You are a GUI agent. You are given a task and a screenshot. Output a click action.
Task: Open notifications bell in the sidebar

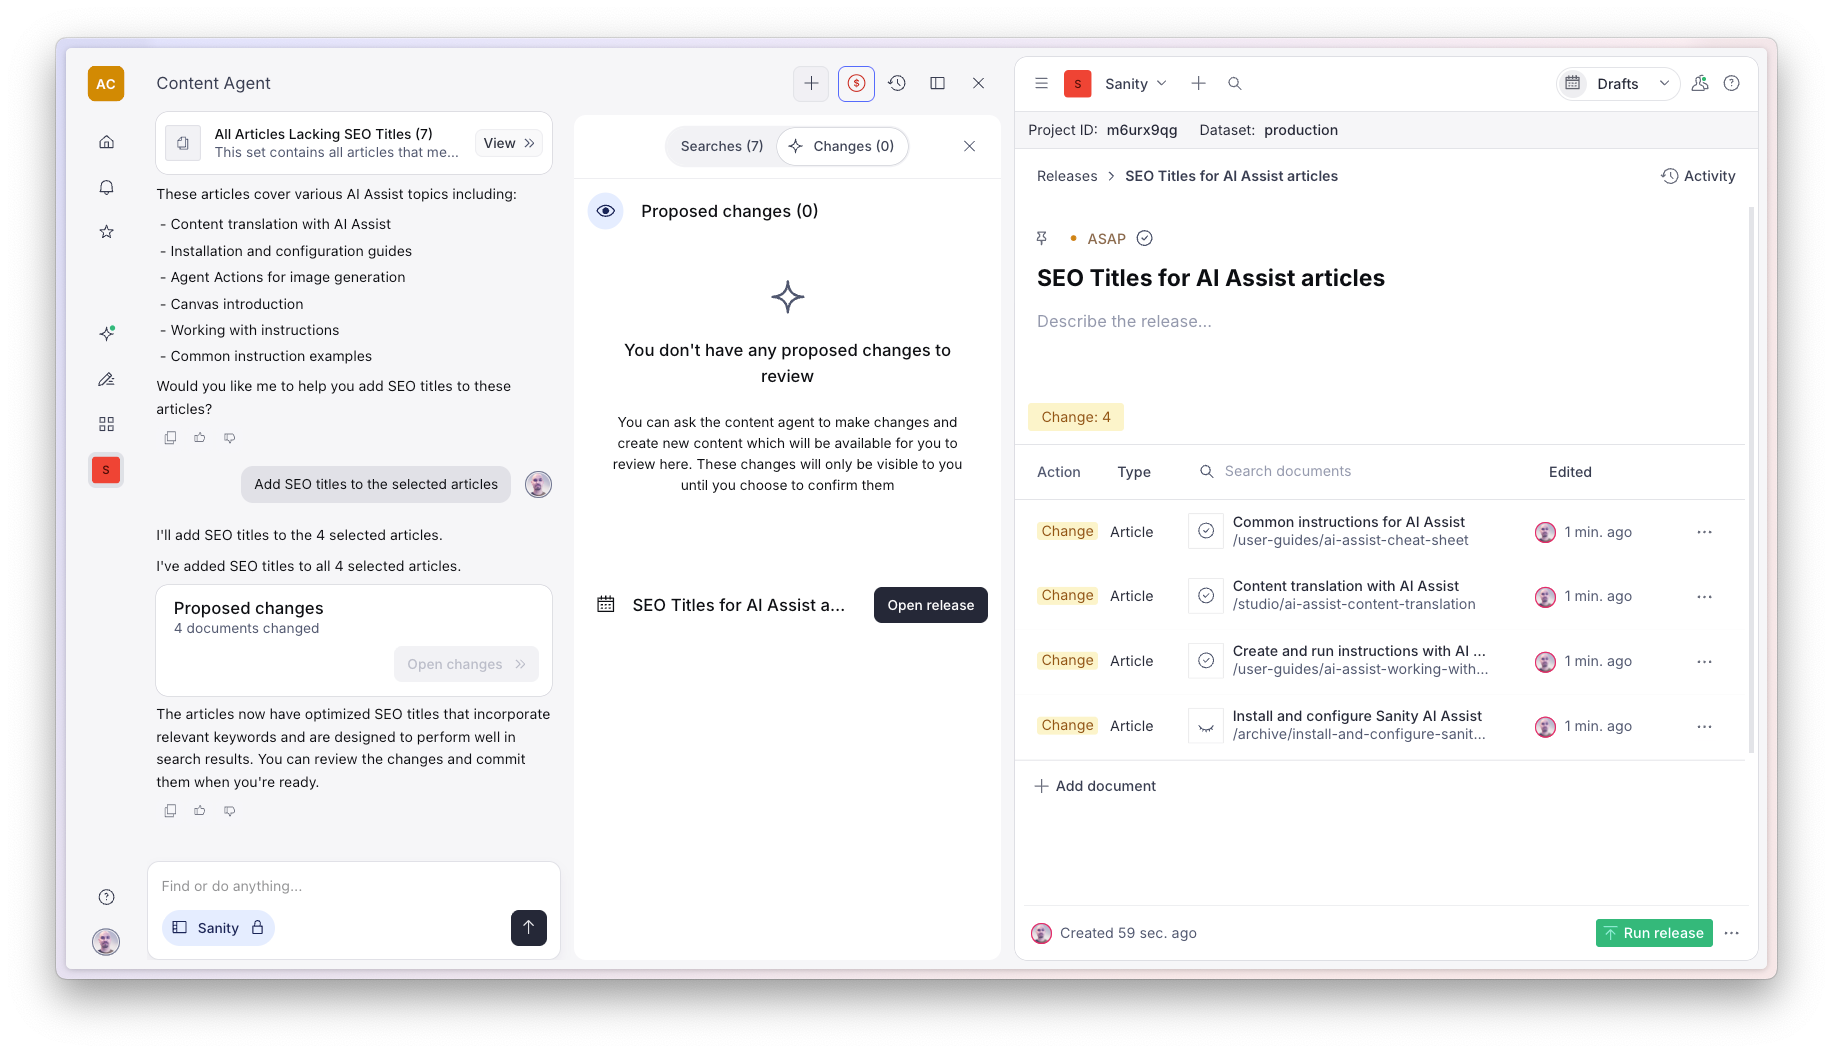click(106, 187)
